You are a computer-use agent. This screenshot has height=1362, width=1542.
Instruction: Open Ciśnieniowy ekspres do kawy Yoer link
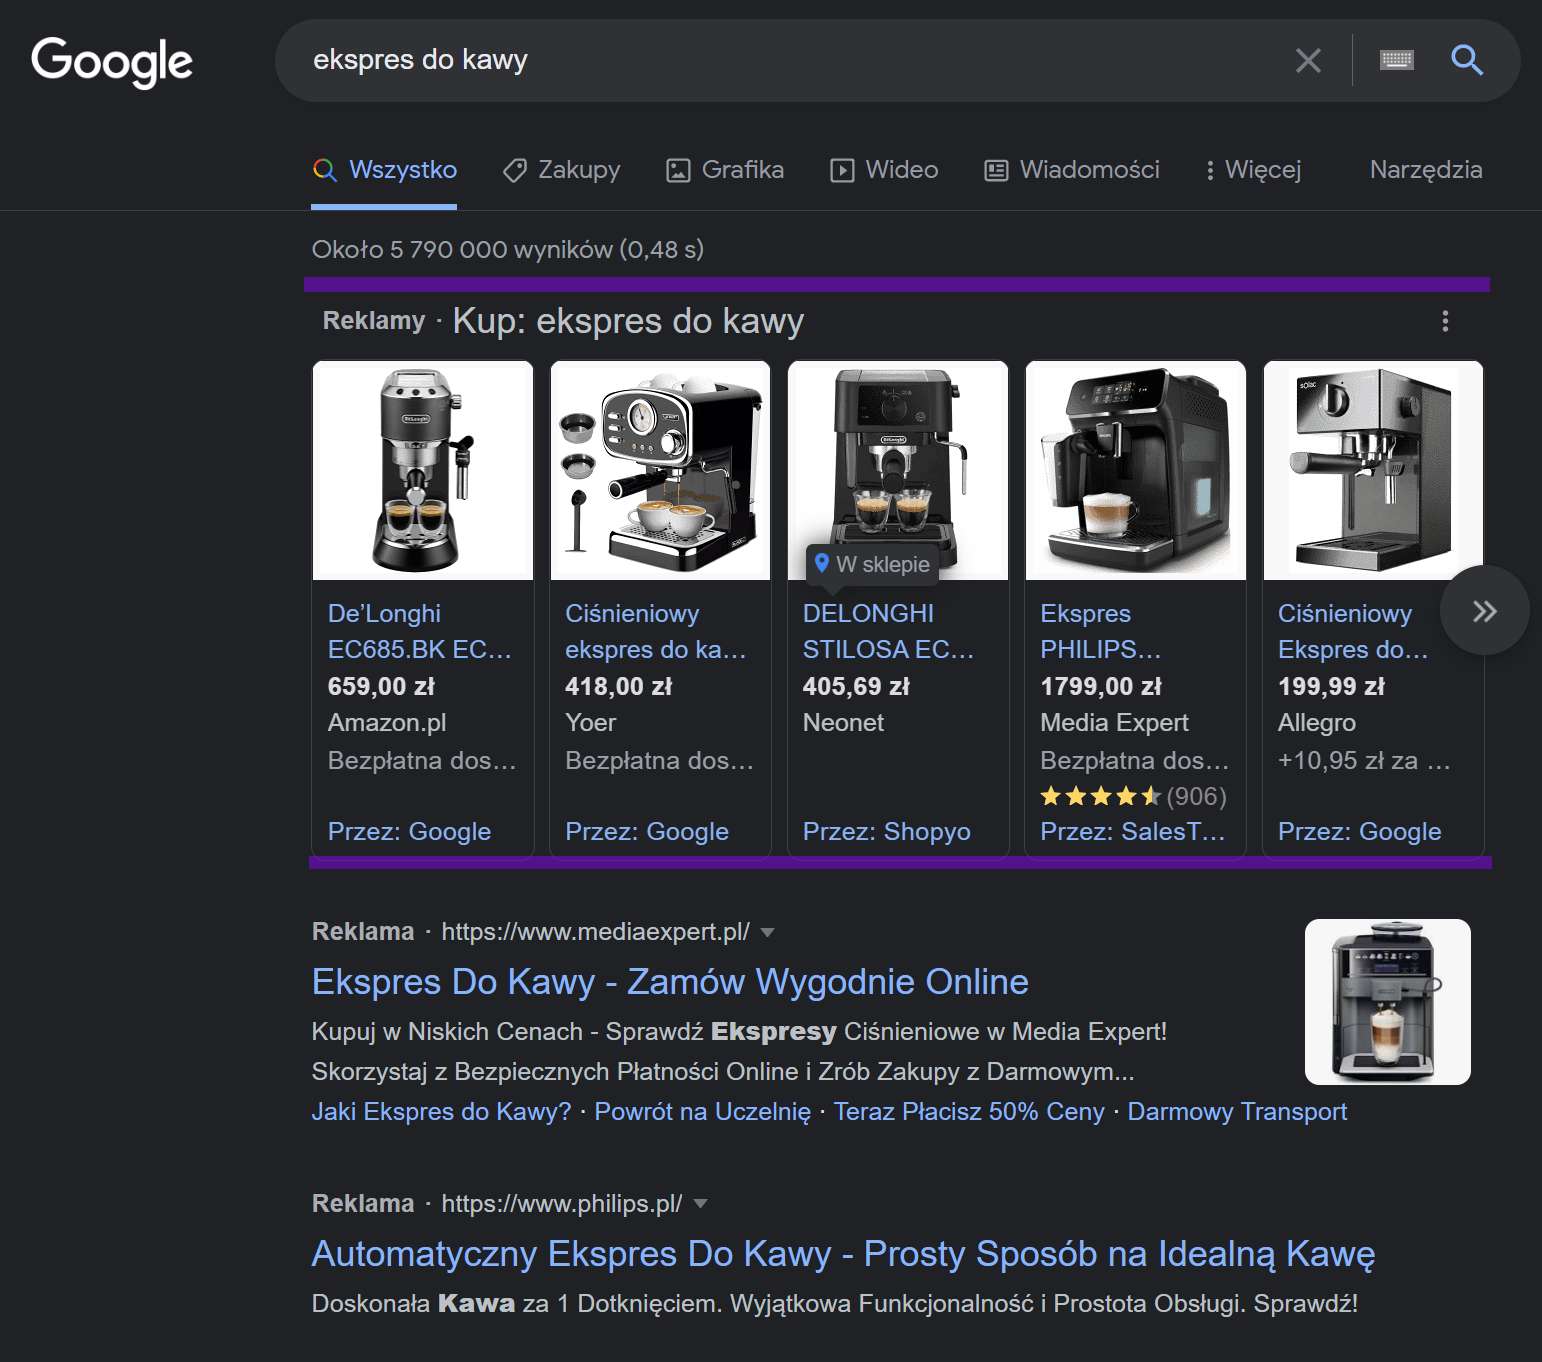pyautogui.click(x=656, y=631)
